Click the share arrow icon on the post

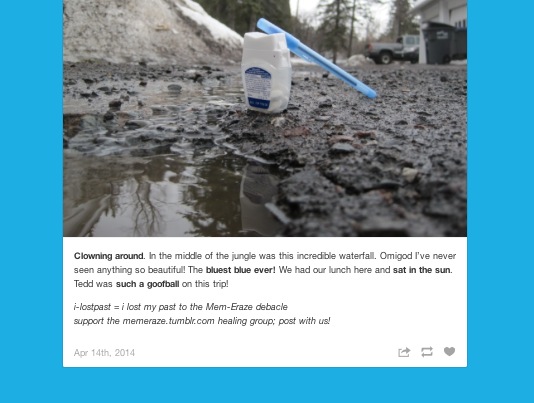pos(404,352)
